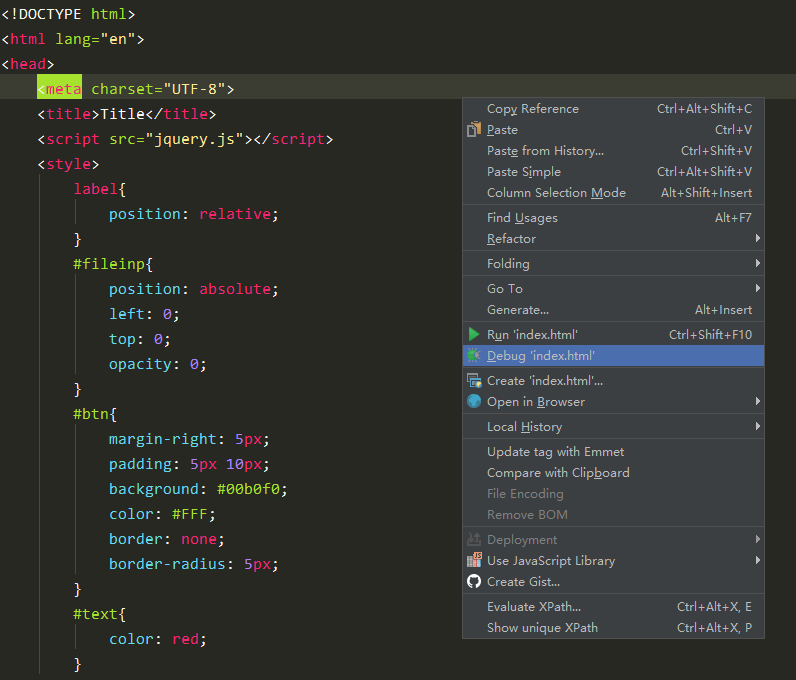This screenshot has height=680, width=796.
Task: Click the charset="UTF-8" attribute
Action: coord(158,89)
